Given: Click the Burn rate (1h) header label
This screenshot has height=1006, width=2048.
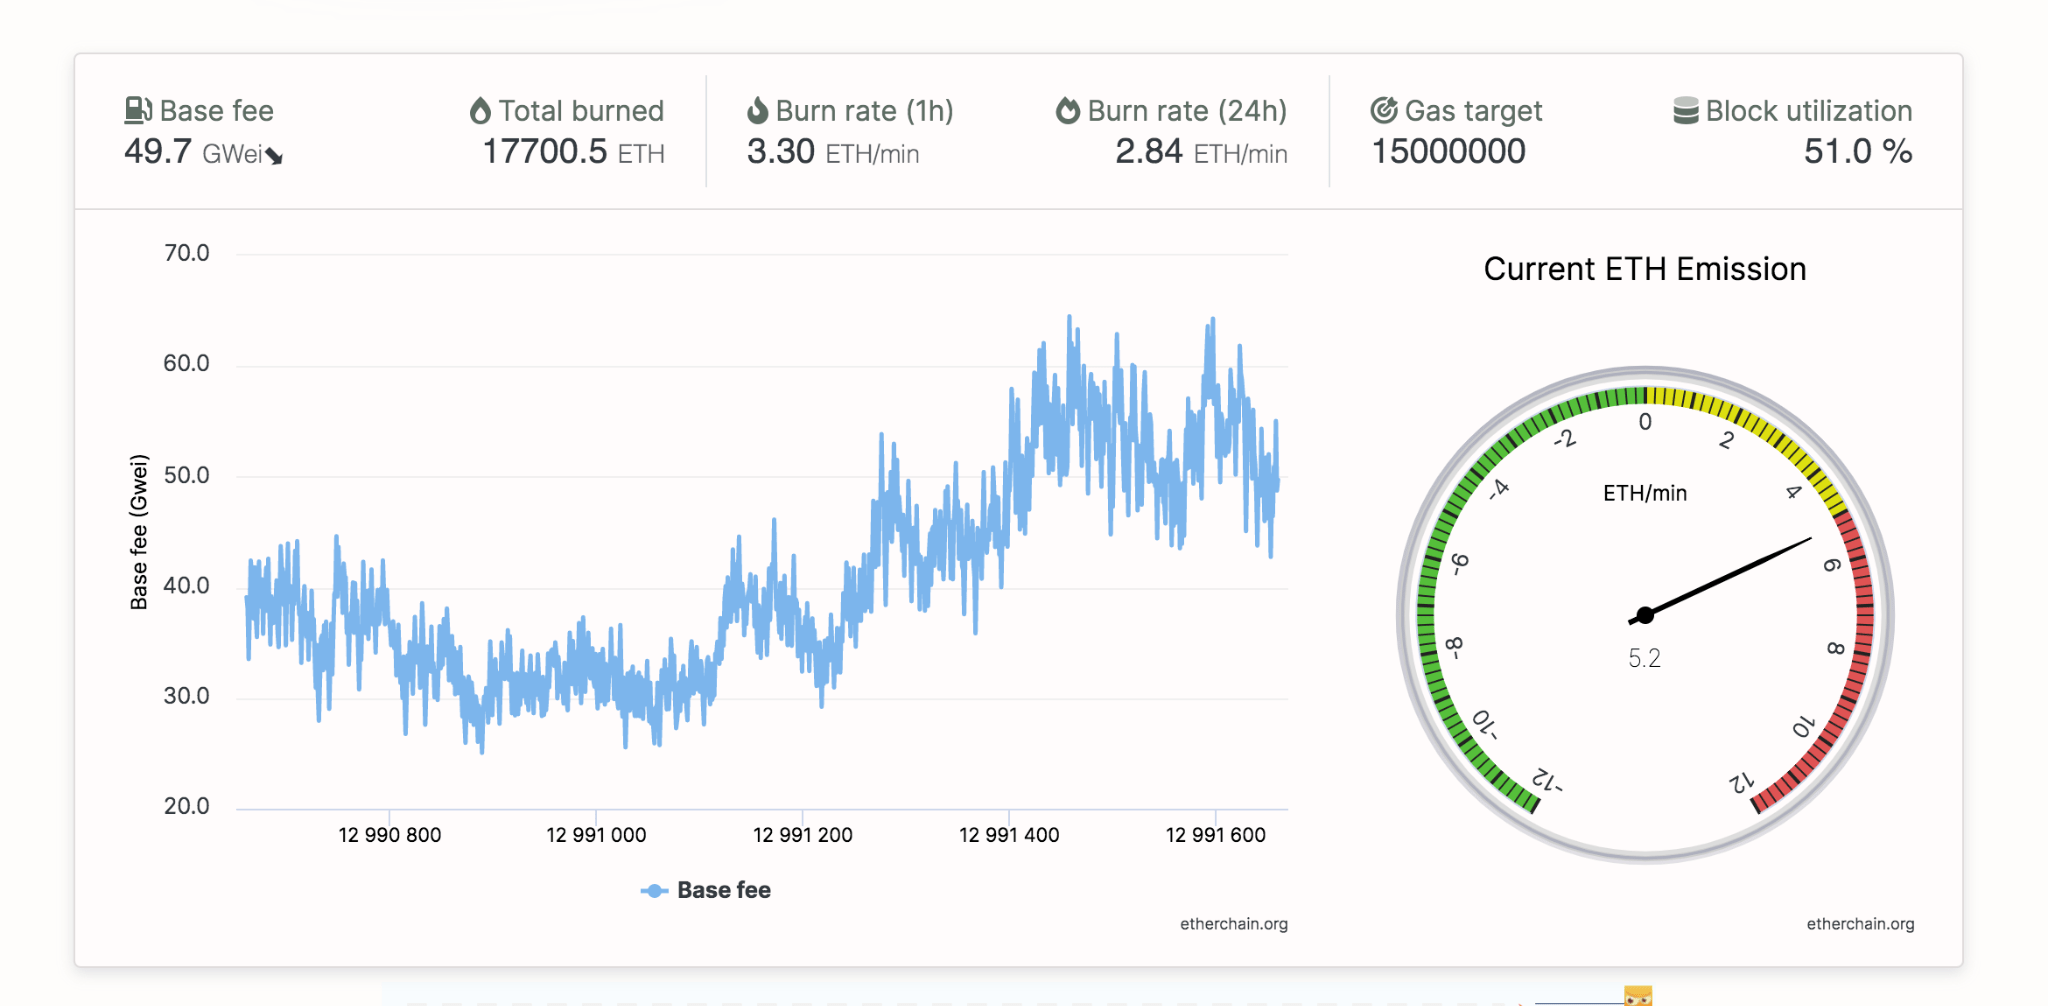Looking at the screenshot, I should coord(865,111).
